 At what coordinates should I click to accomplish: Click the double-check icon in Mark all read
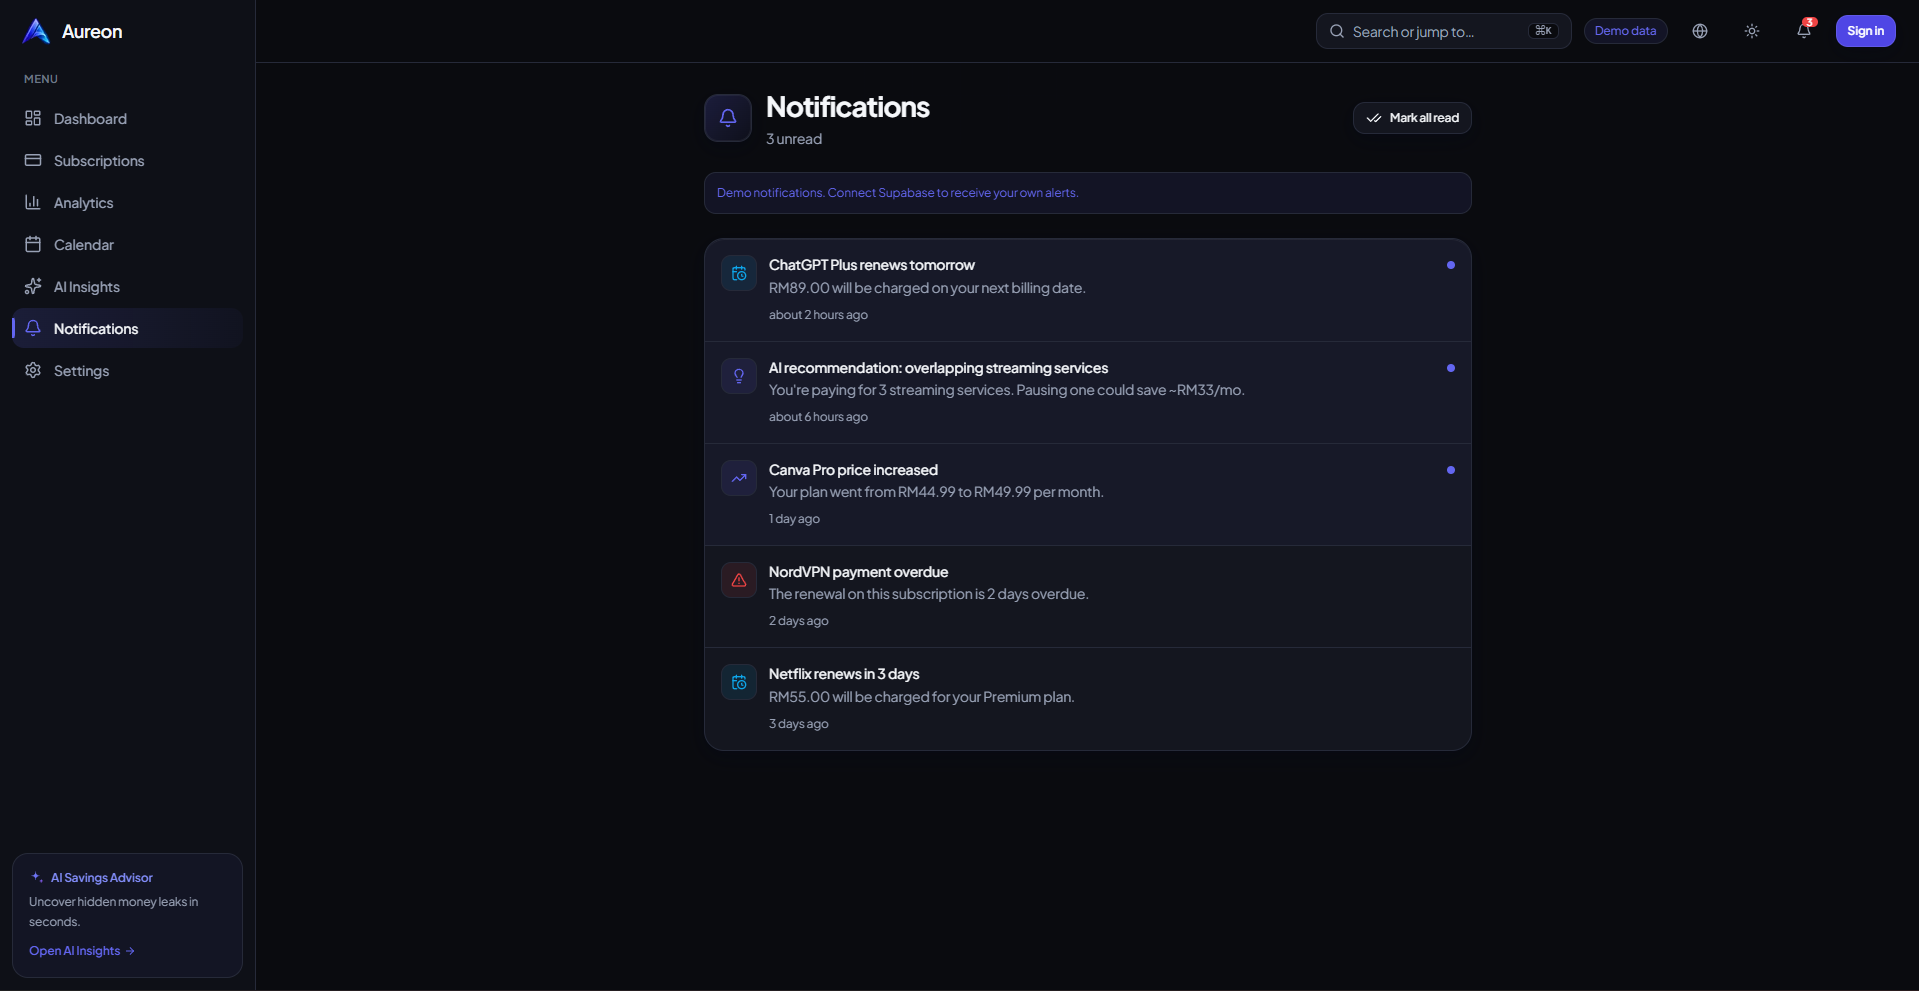[x=1374, y=118]
